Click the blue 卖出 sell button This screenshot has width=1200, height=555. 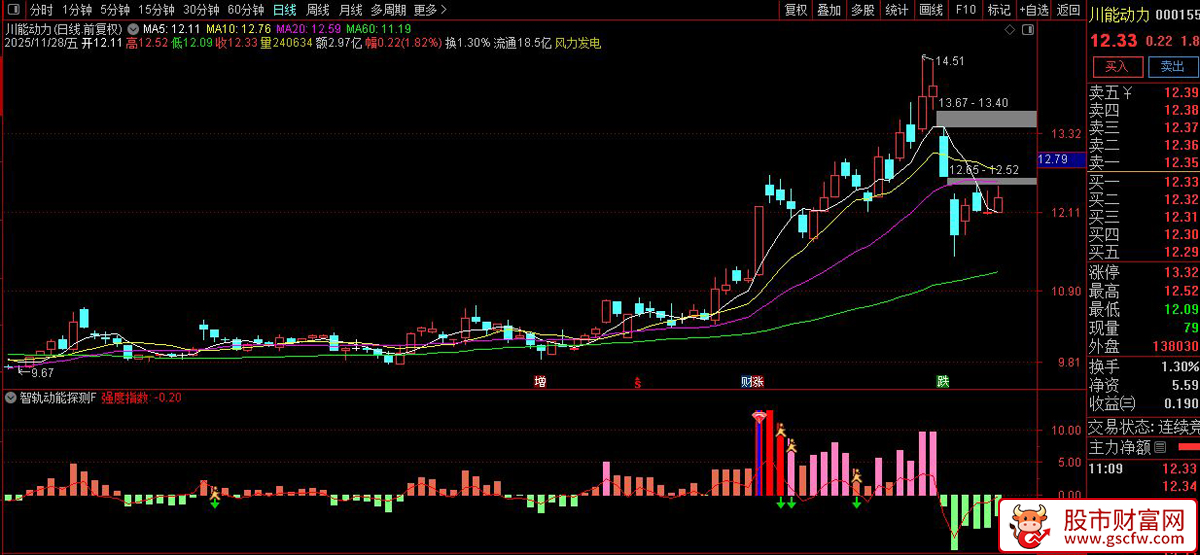pyautogui.click(x=1172, y=67)
